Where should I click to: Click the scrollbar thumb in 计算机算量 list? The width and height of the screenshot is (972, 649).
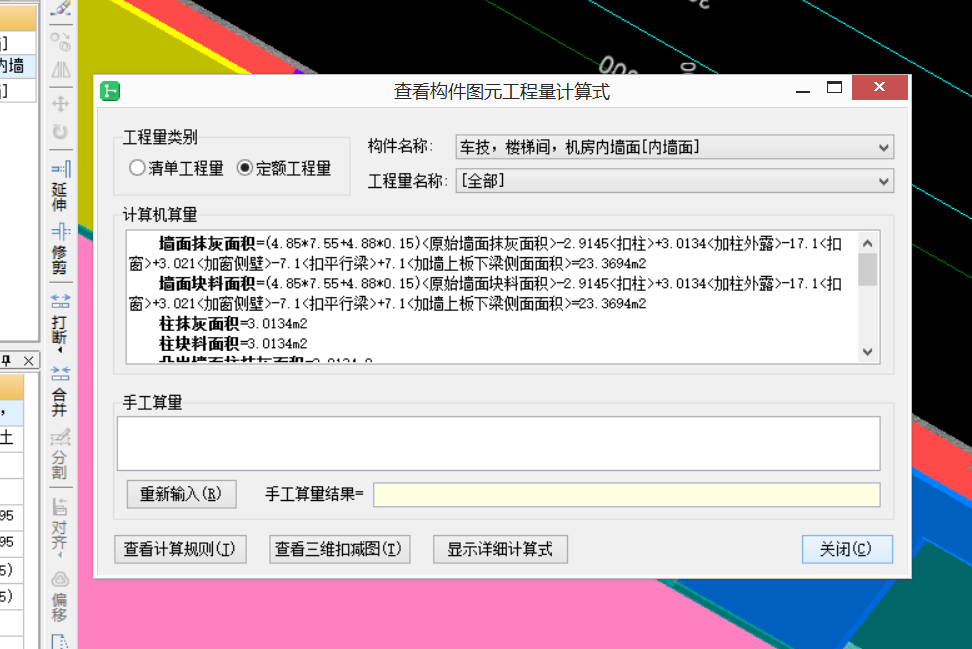[867, 270]
